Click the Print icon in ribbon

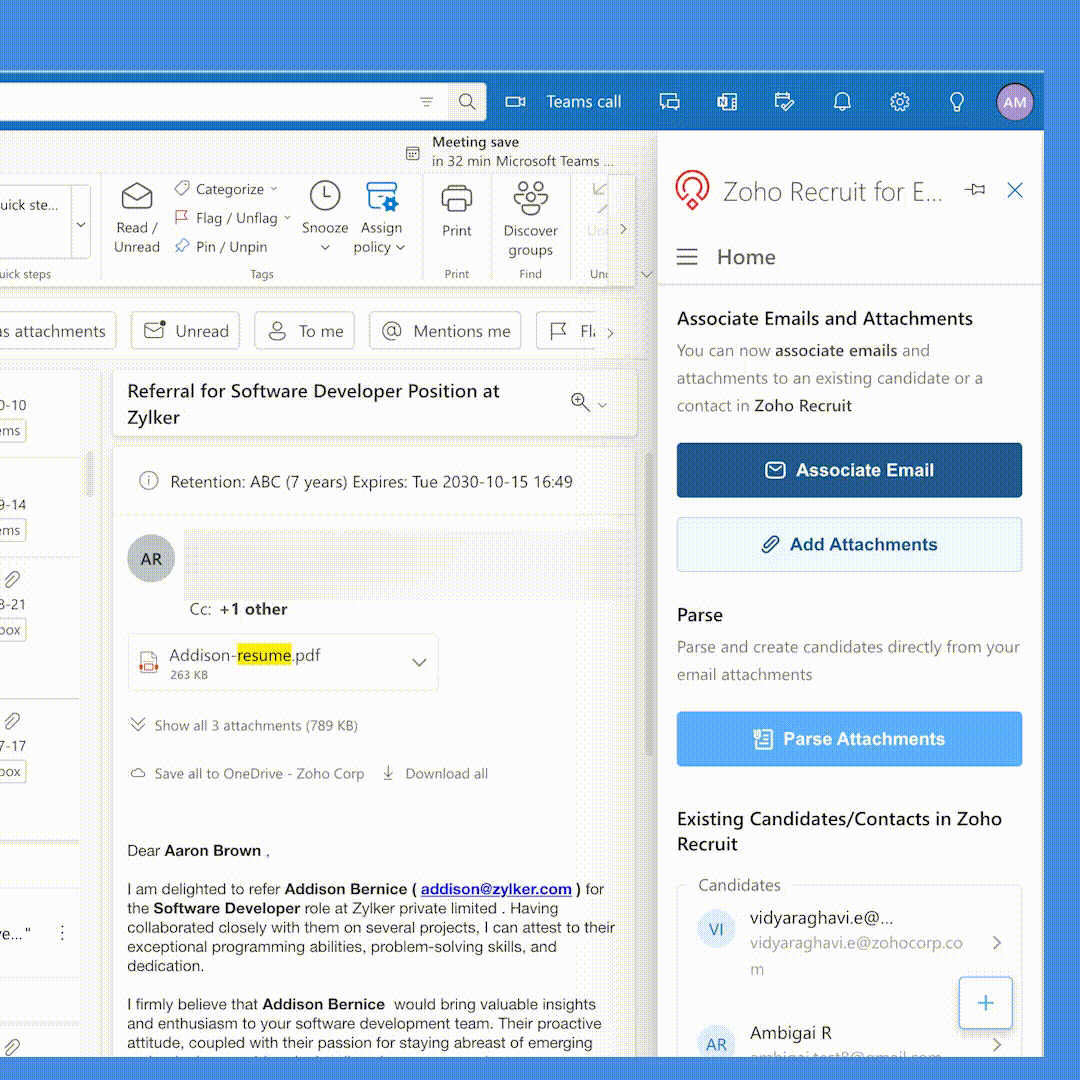coord(457,211)
